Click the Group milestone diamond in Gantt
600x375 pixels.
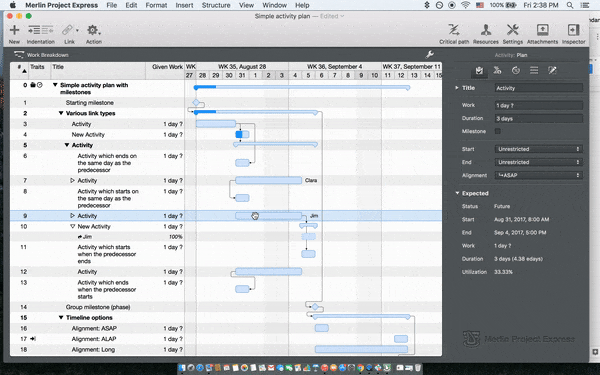tap(315, 307)
